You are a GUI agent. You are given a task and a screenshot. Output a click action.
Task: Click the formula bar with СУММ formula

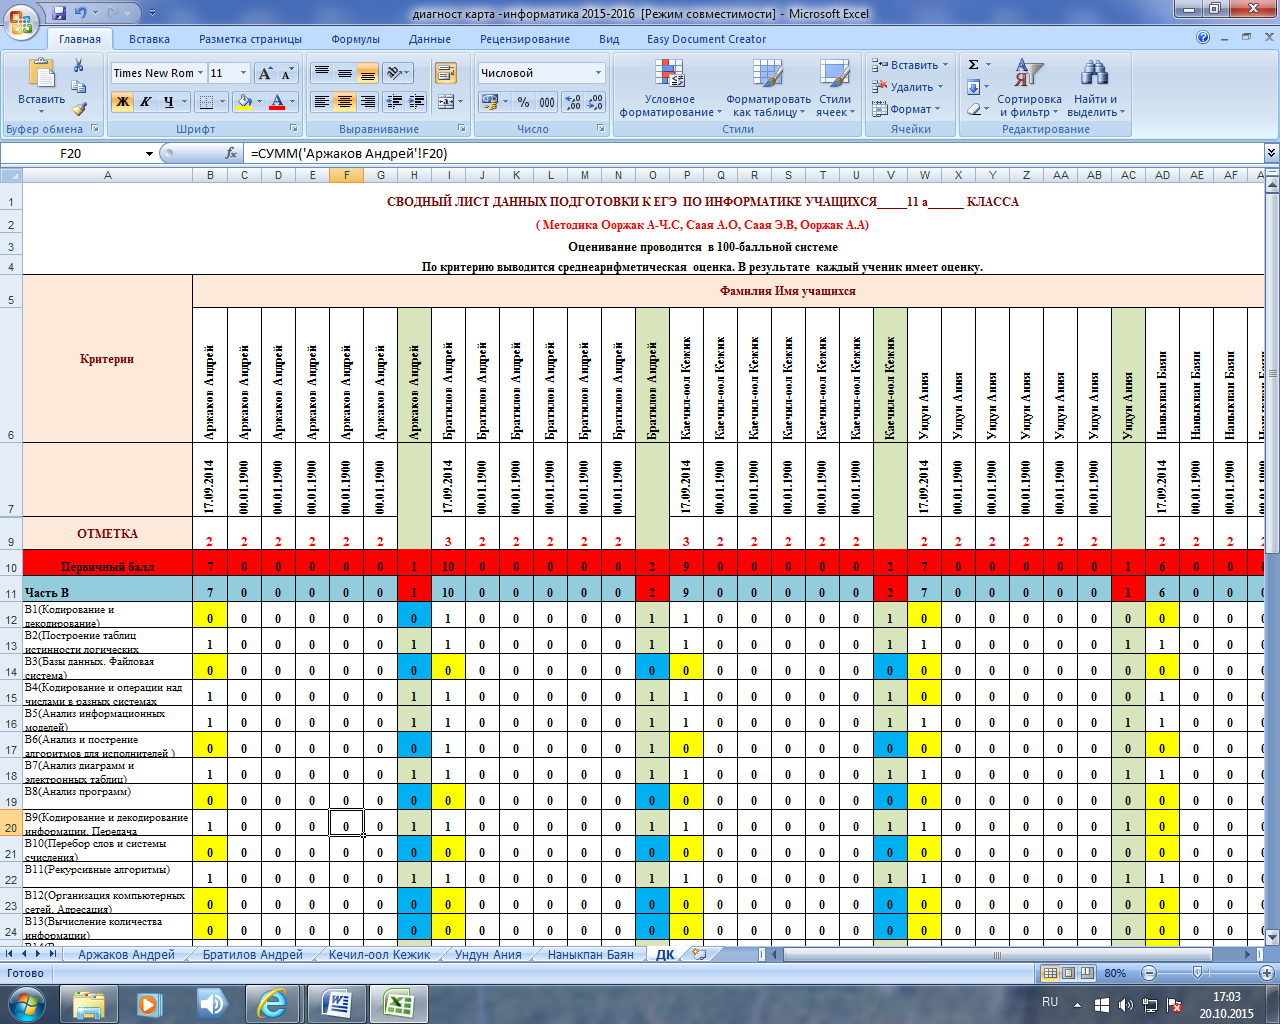[755, 153]
